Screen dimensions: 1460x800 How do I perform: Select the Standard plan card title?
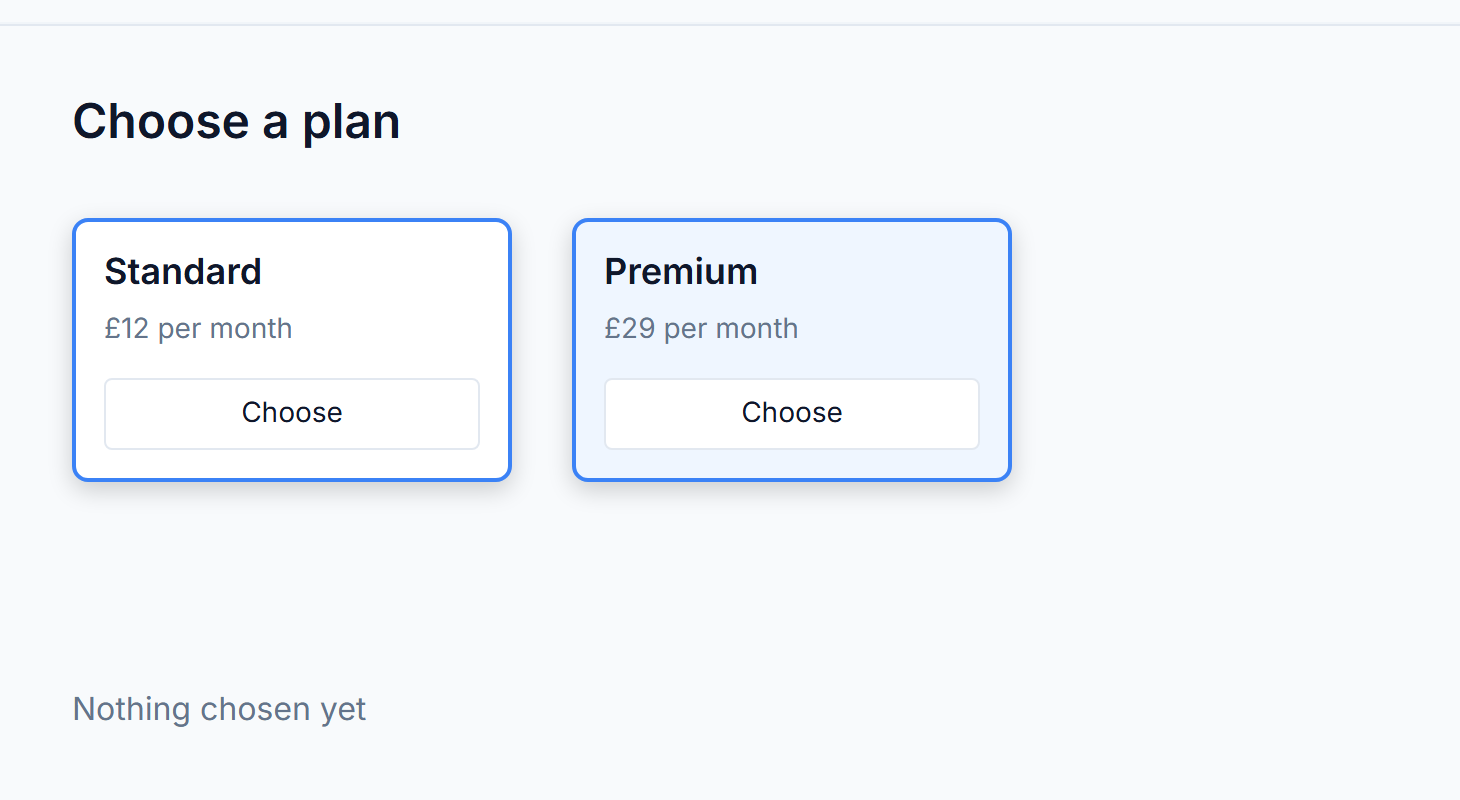[x=183, y=271]
